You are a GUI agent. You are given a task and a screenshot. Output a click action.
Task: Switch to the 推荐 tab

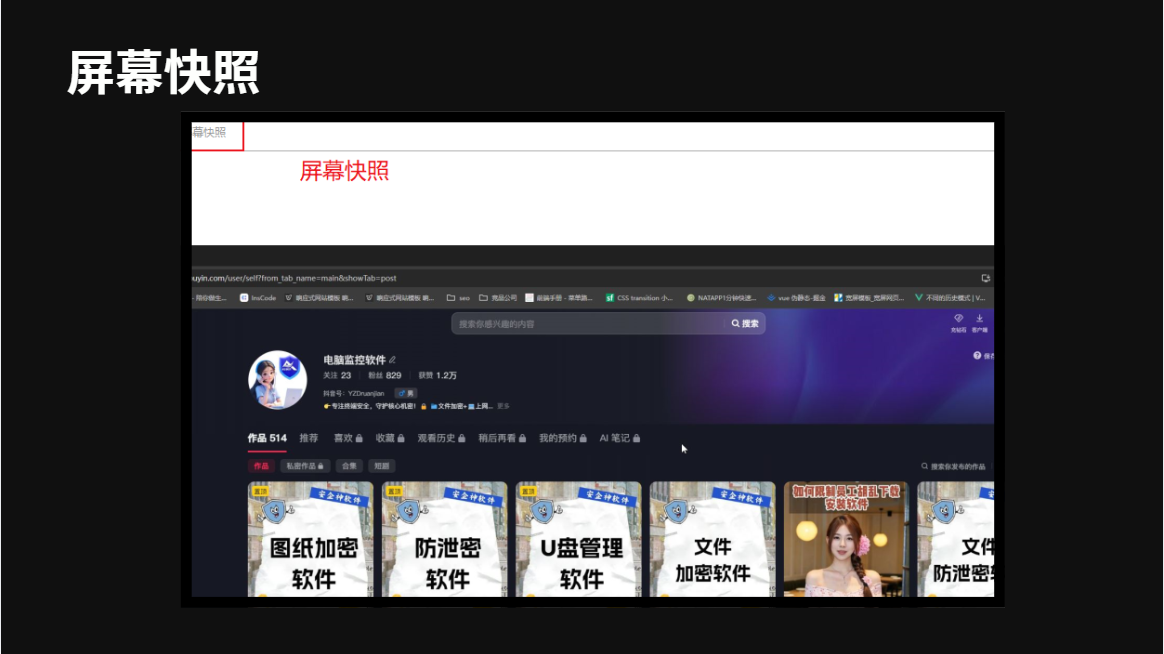pos(309,438)
